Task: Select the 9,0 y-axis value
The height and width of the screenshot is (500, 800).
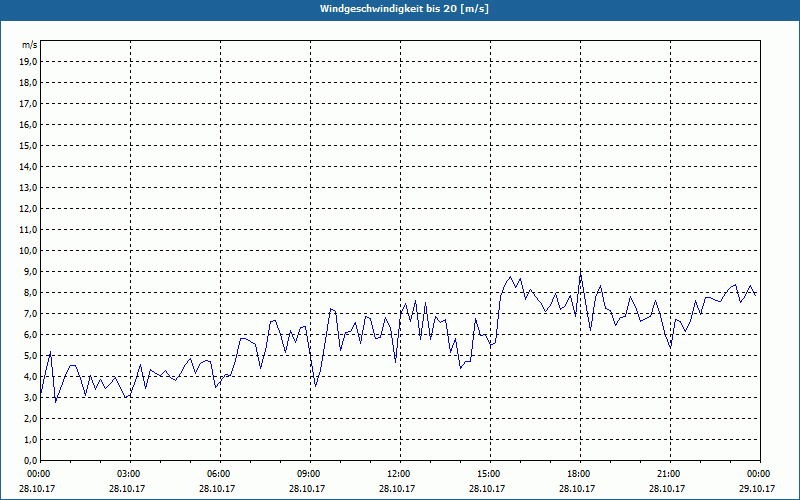Action: pyautogui.click(x=30, y=271)
